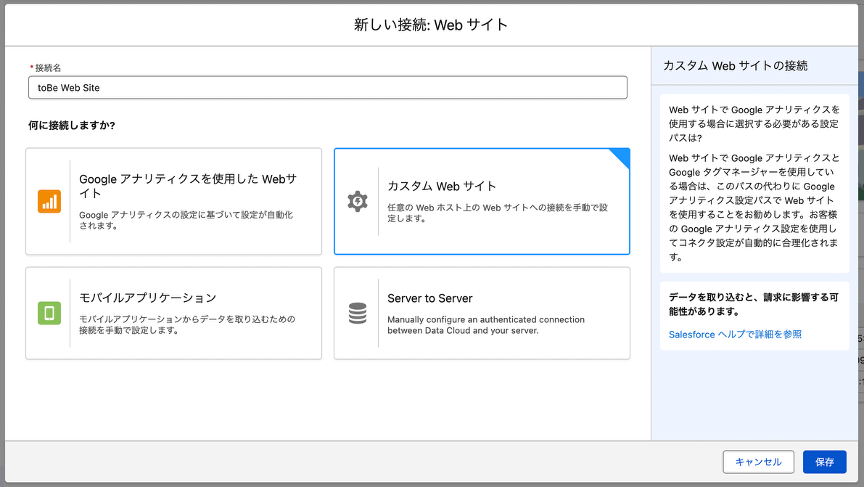Click the gear icon for カスタム Web サイト
Viewport: 864px width, 488px height.
[357, 201]
